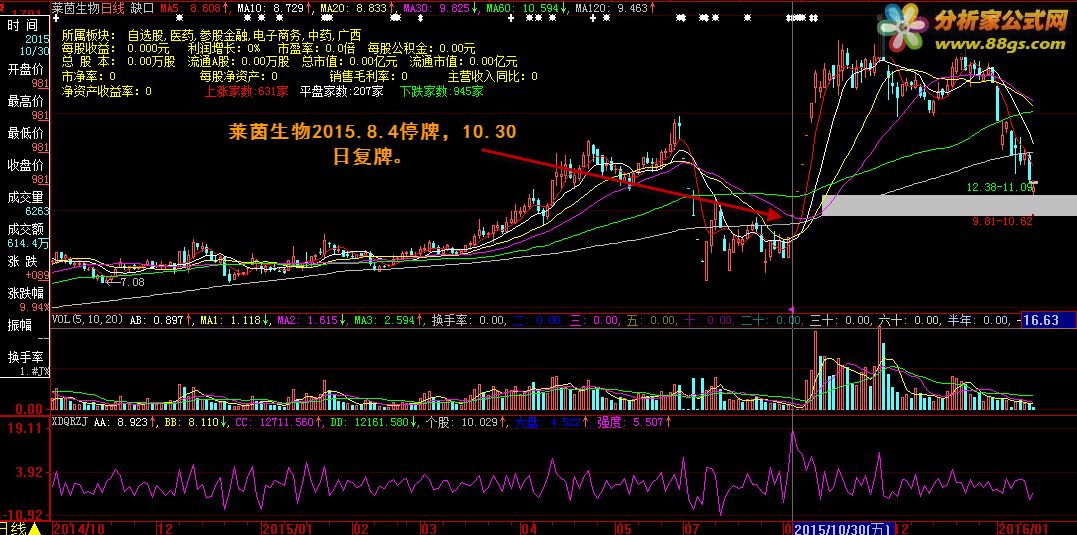
Task: Click the 开盘价 field in sidebar
Action: (x=25, y=69)
